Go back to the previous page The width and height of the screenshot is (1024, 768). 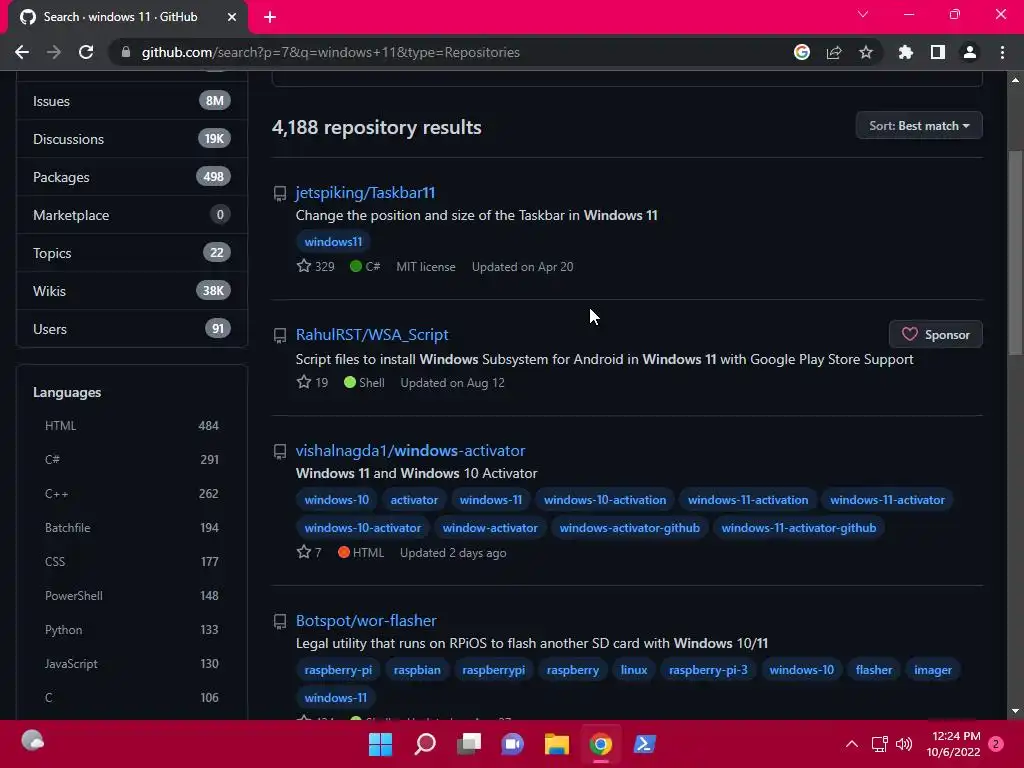[x=22, y=52]
